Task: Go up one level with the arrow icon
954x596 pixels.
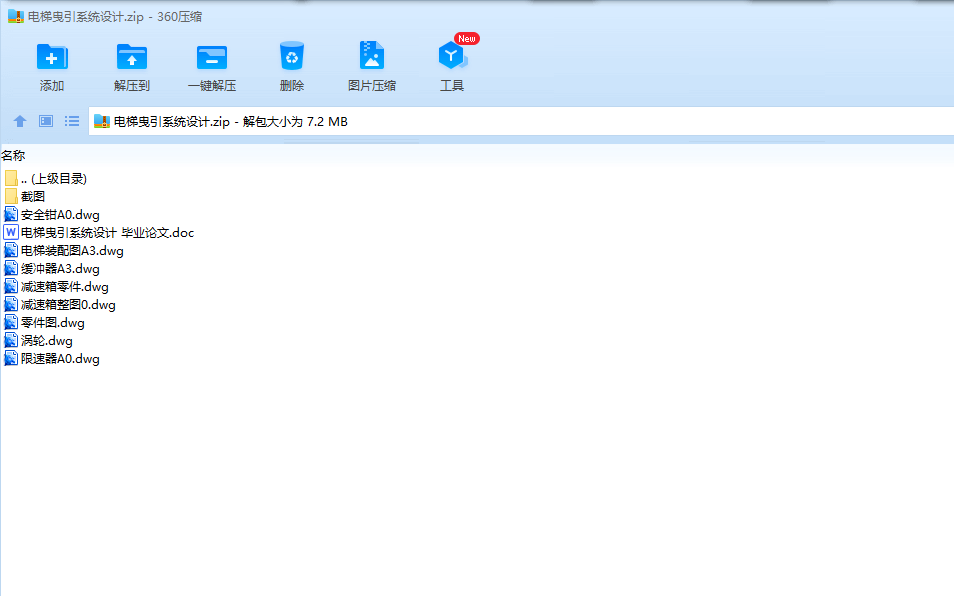Action: 19,121
